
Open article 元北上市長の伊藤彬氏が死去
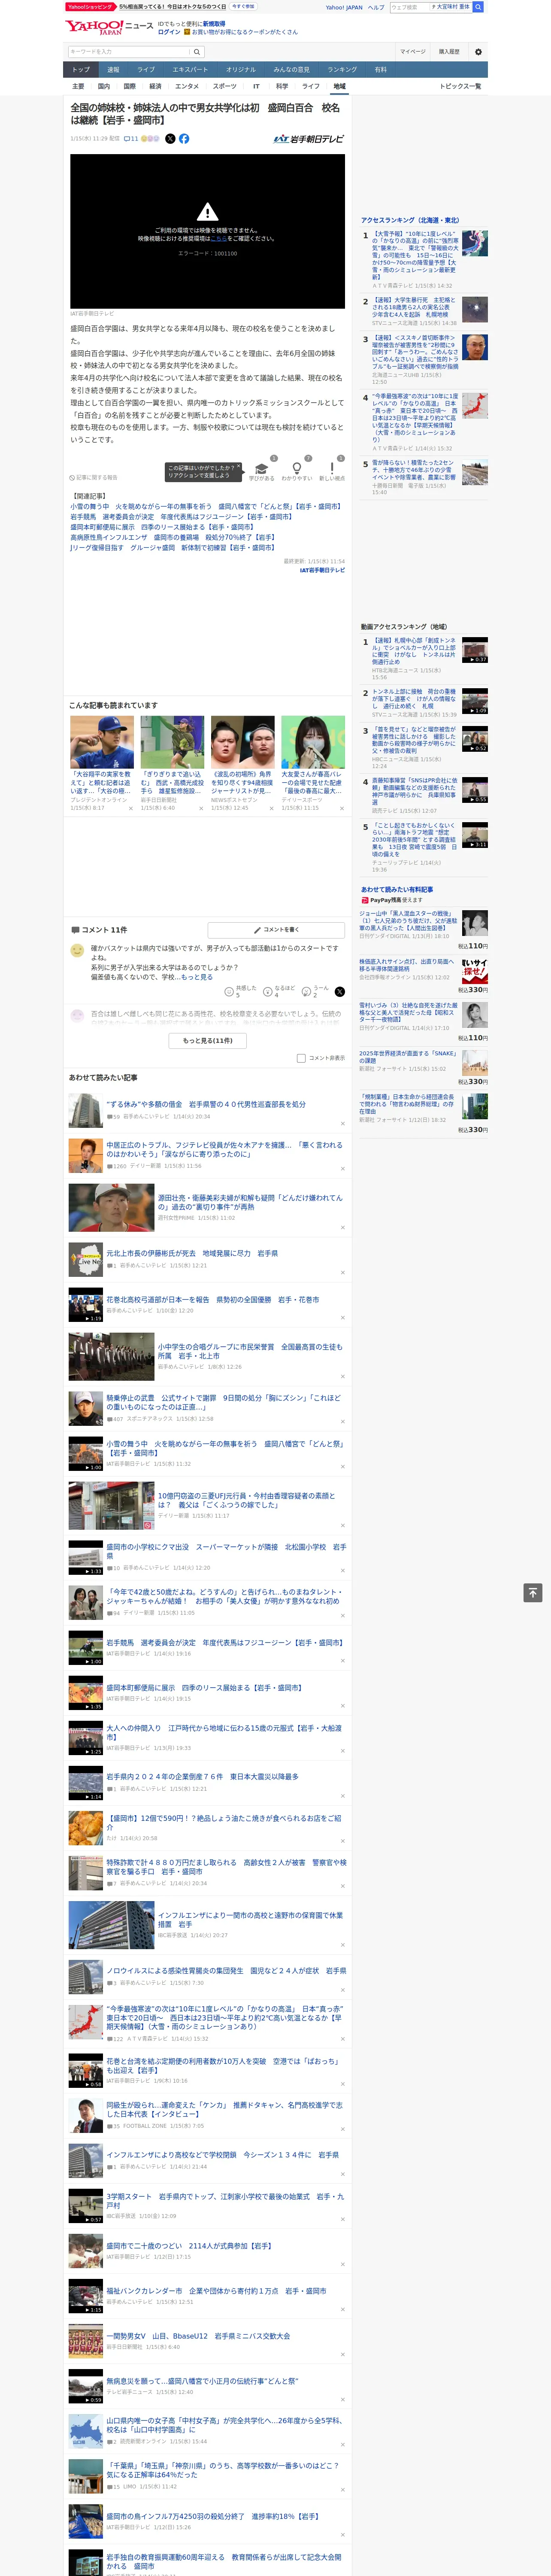point(192,1253)
